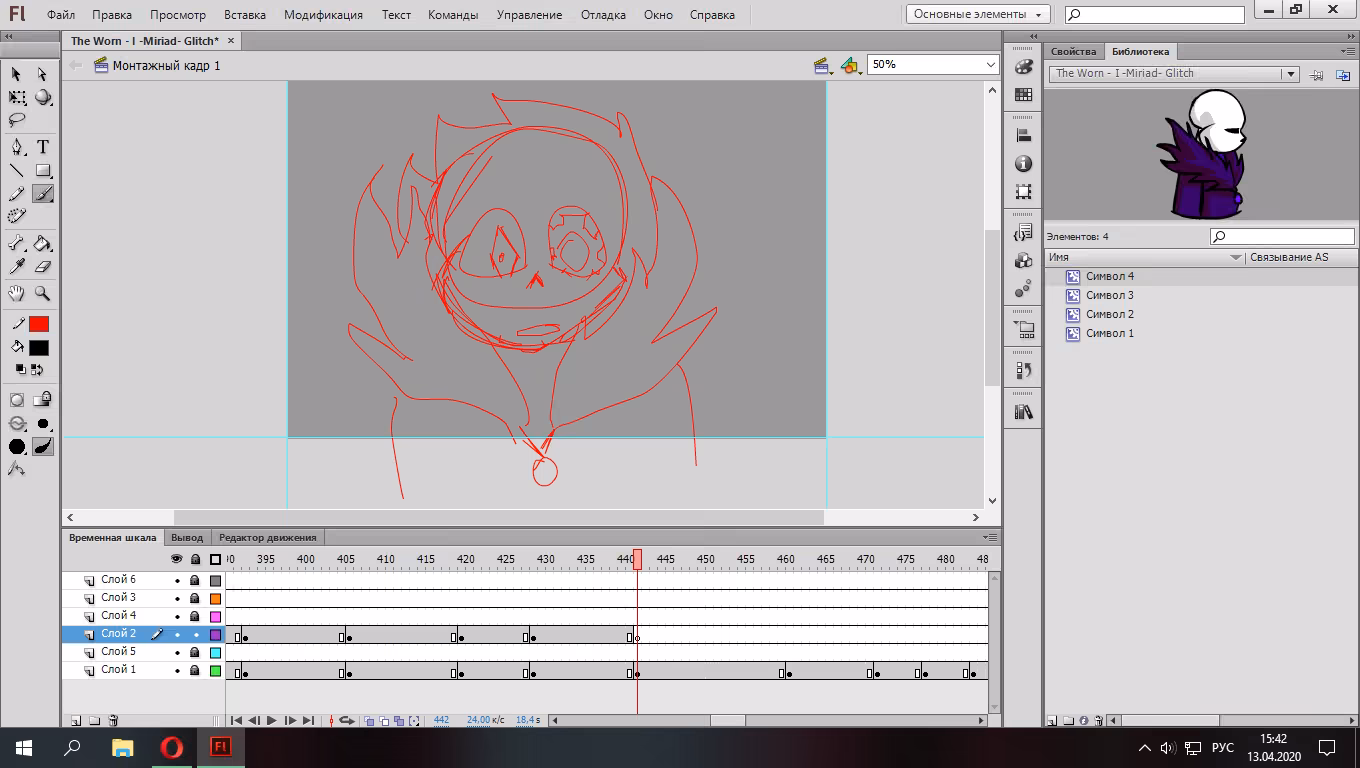Toggle visibility dot for Слой 6

pos(178,580)
